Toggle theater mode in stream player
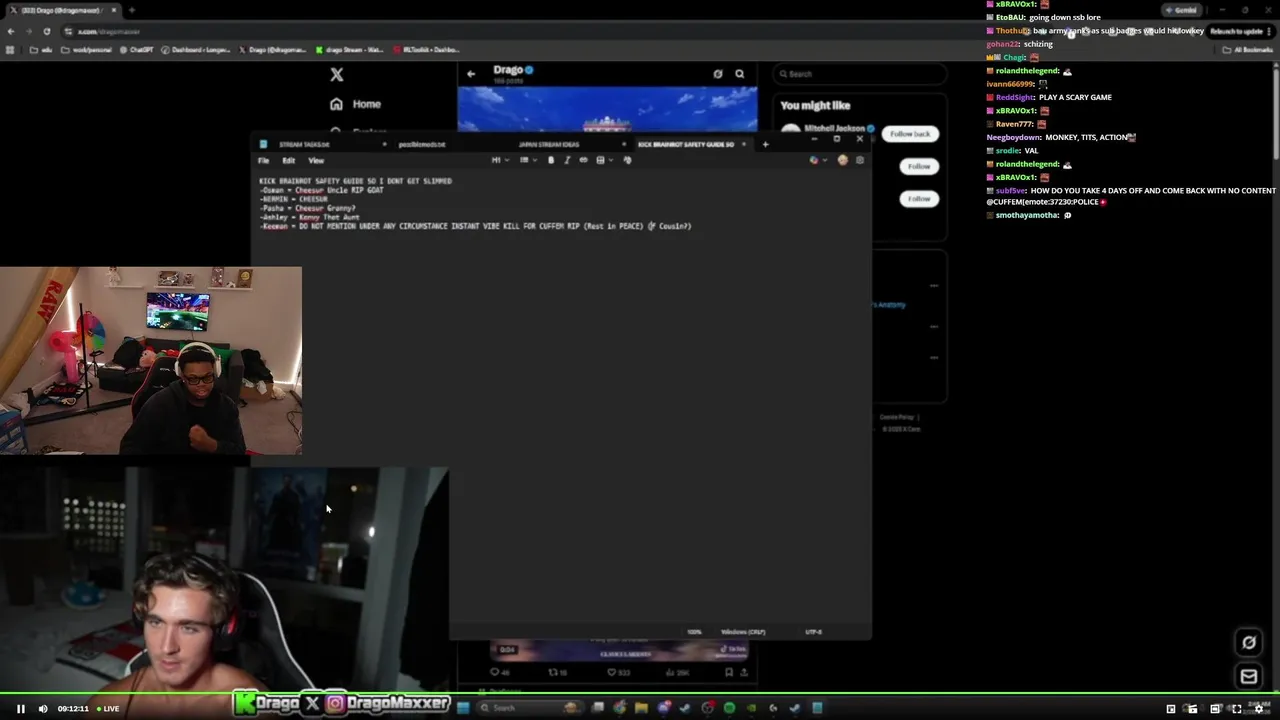 coord(1215,709)
